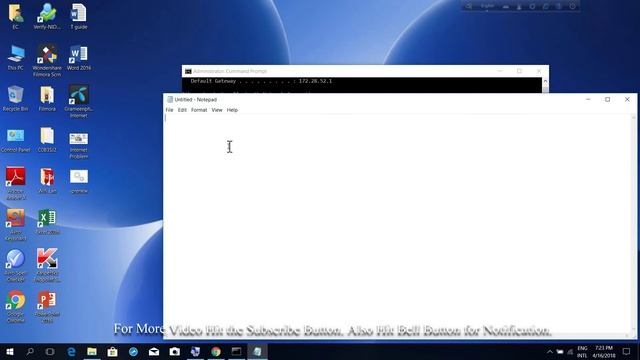This screenshot has width=640, height=360.
Task: Click the Default Gateway line in Command Prompt
Action: [x=261, y=81]
